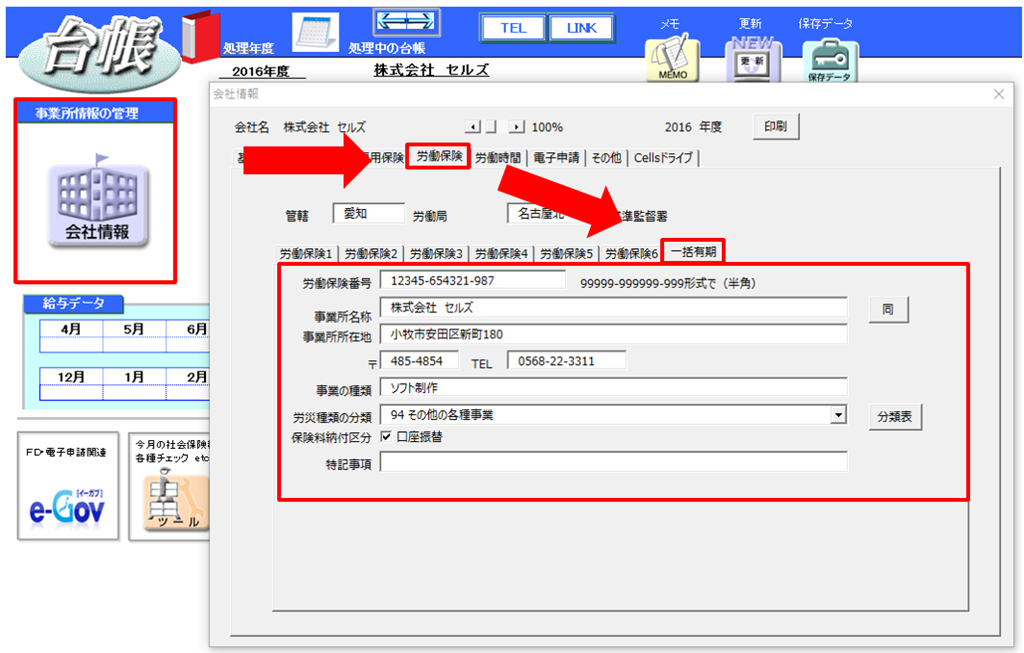Click the postal code field 485-4854

tap(419, 361)
